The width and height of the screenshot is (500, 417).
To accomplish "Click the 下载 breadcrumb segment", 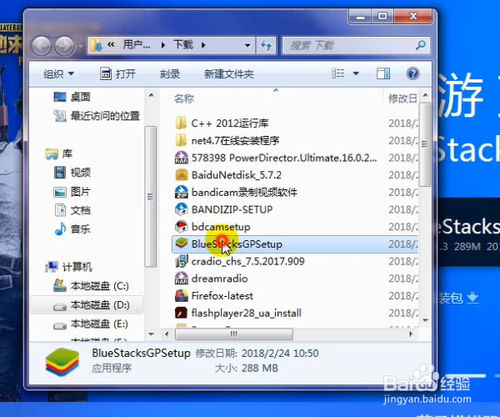I will click(183, 44).
